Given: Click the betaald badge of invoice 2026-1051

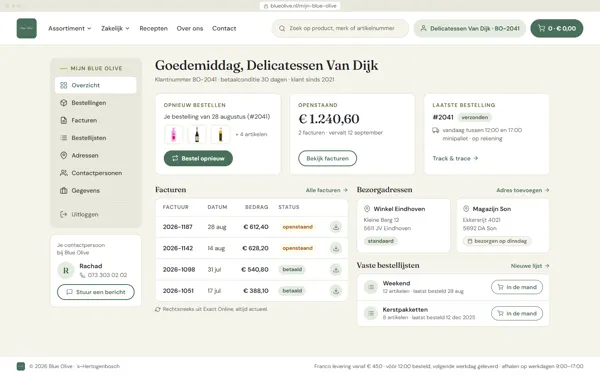Looking at the screenshot, I should [x=292, y=291].
